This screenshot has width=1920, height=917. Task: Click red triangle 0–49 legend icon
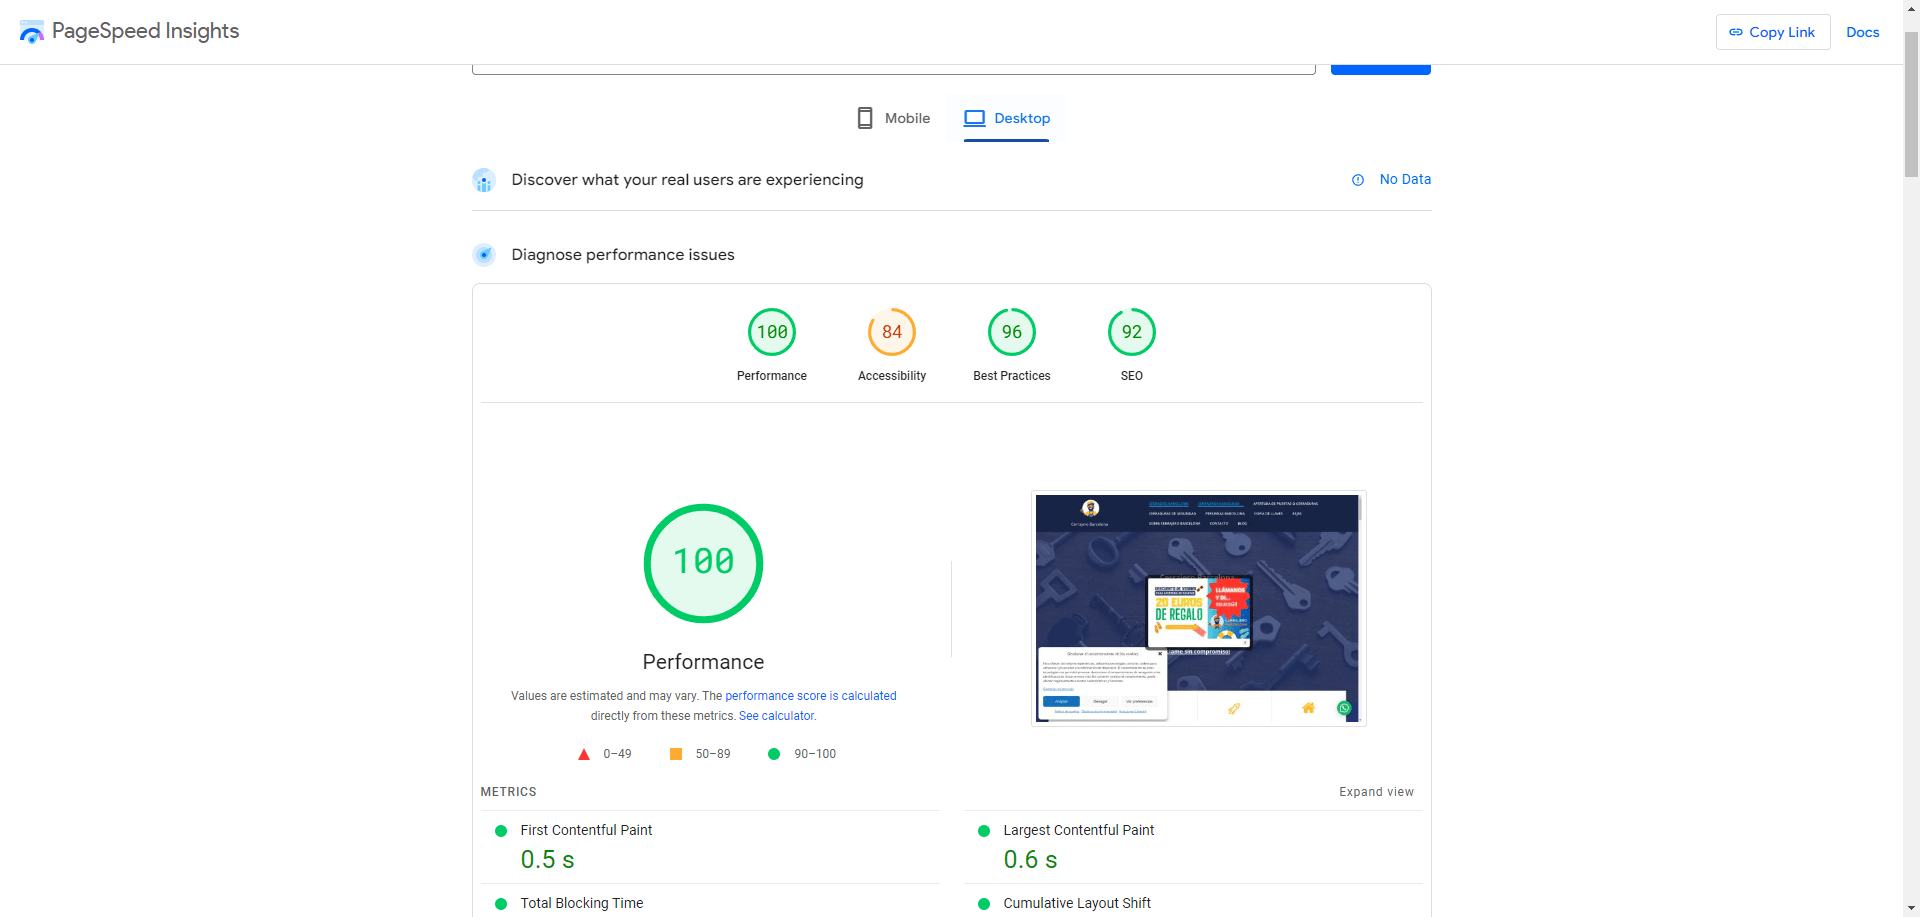pos(584,754)
